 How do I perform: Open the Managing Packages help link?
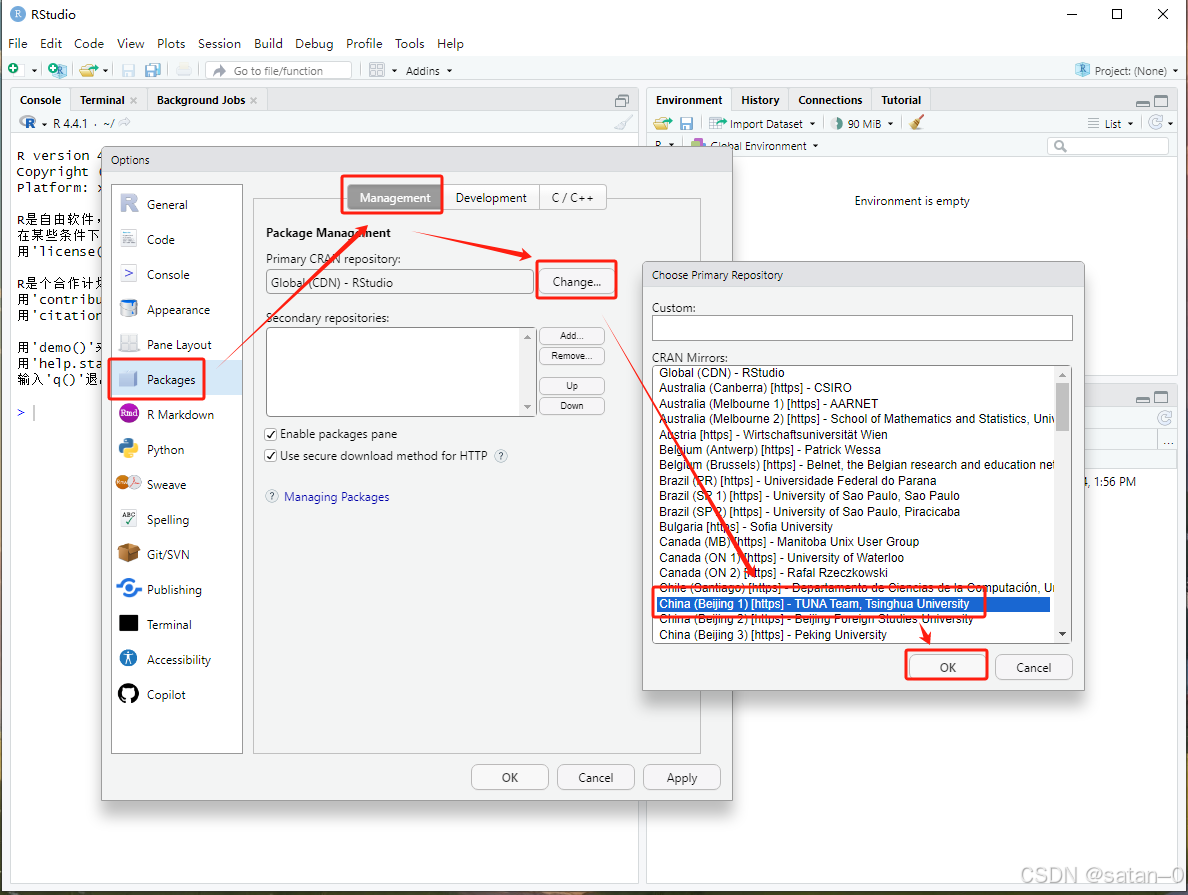point(336,497)
